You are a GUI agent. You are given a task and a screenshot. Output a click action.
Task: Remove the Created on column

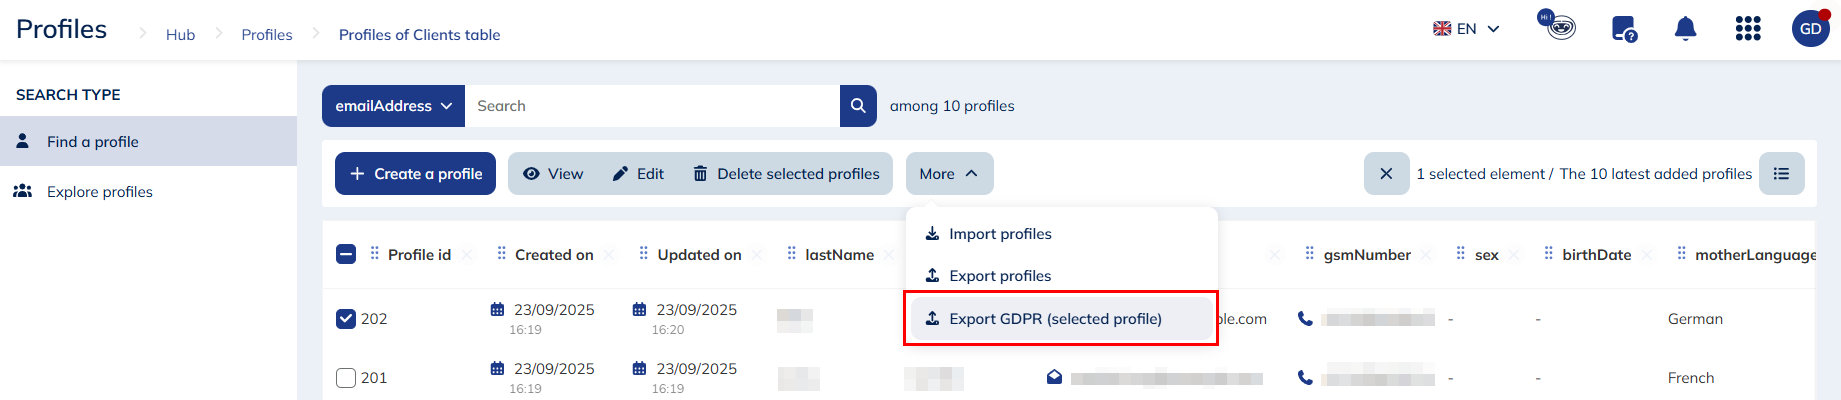[x=610, y=255]
